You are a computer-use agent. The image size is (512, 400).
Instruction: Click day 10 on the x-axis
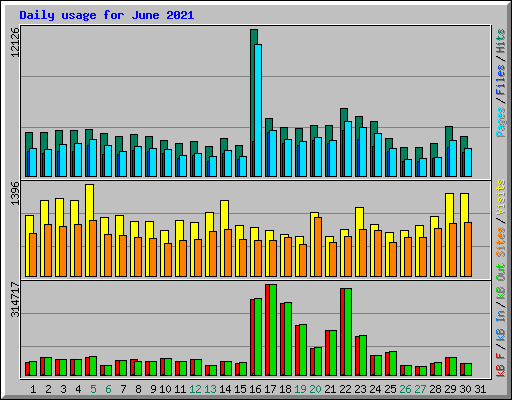tap(165, 389)
